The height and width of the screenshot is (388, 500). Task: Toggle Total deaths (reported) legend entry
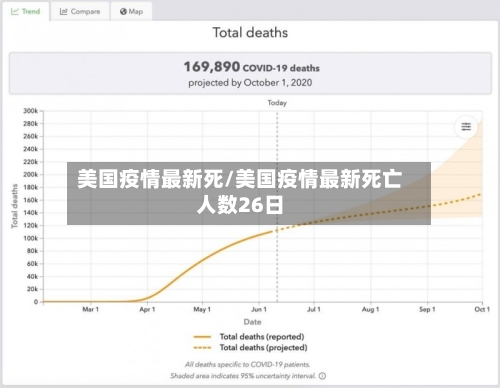(x=249, y=337)
